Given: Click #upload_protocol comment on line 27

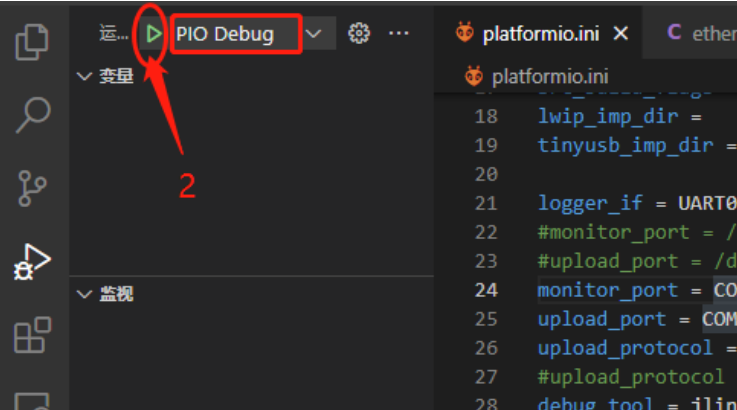Looking at the screenshot, I should click(x=631, y=378).
